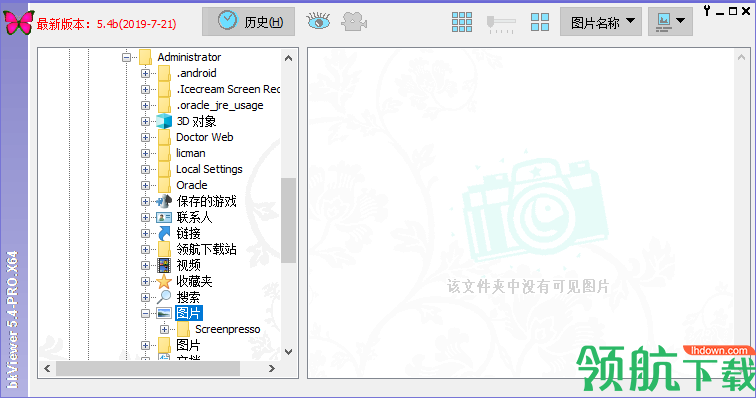Click the tree vertical scrollbar thumb

point(288,220)
